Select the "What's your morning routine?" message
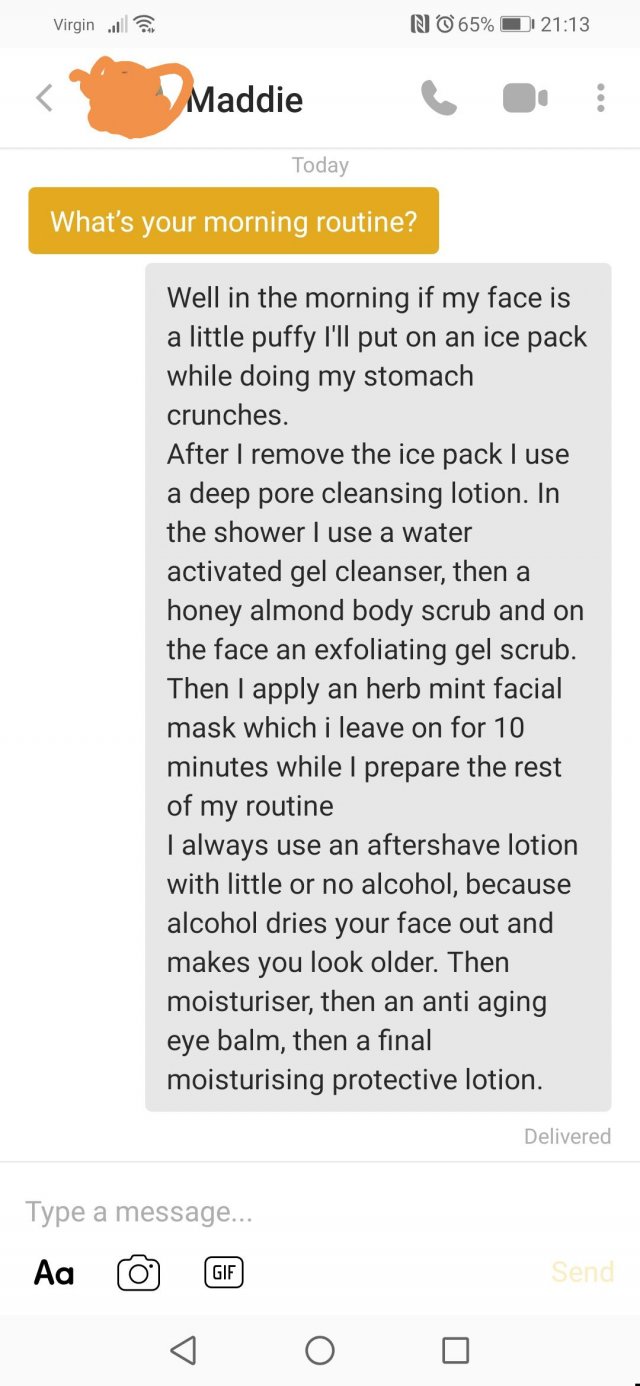Screen dimensions: 640x1386 pos(233,220)
